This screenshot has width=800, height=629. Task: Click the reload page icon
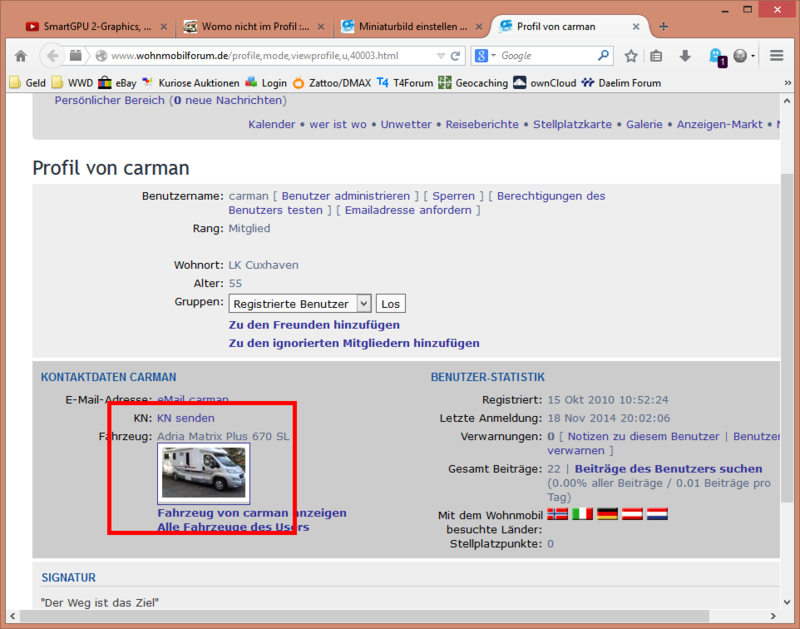click(x=456, y=56)
